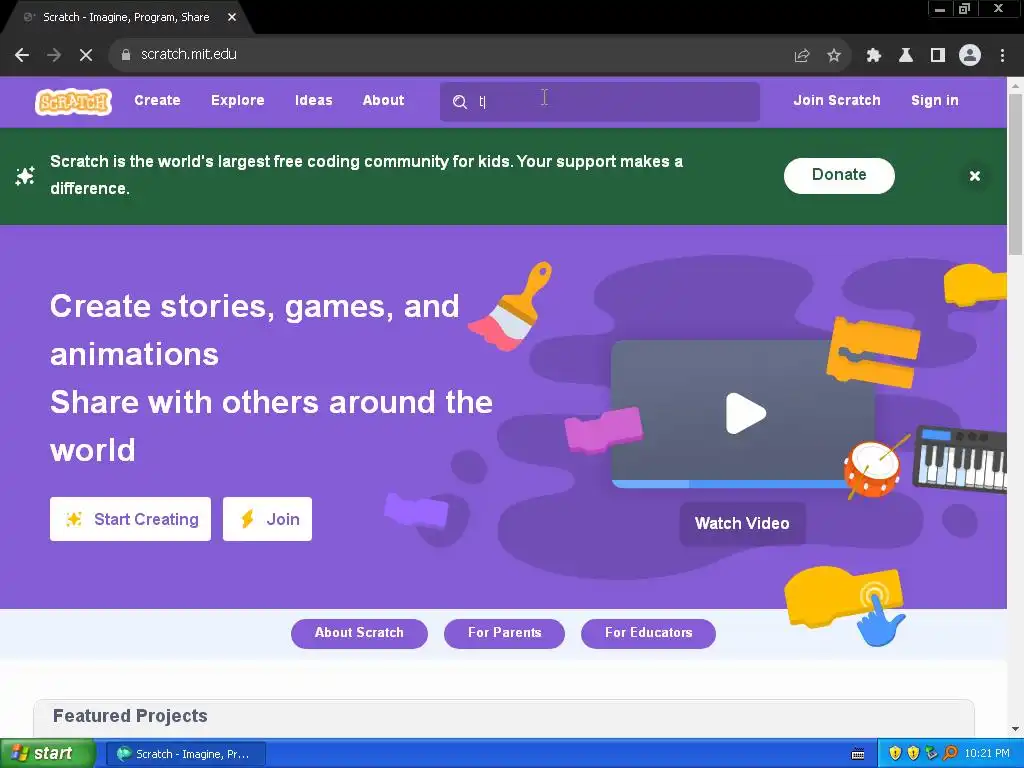Click the Featured Projects heading
Screen dimensions: 1024x768
(131, 716)
